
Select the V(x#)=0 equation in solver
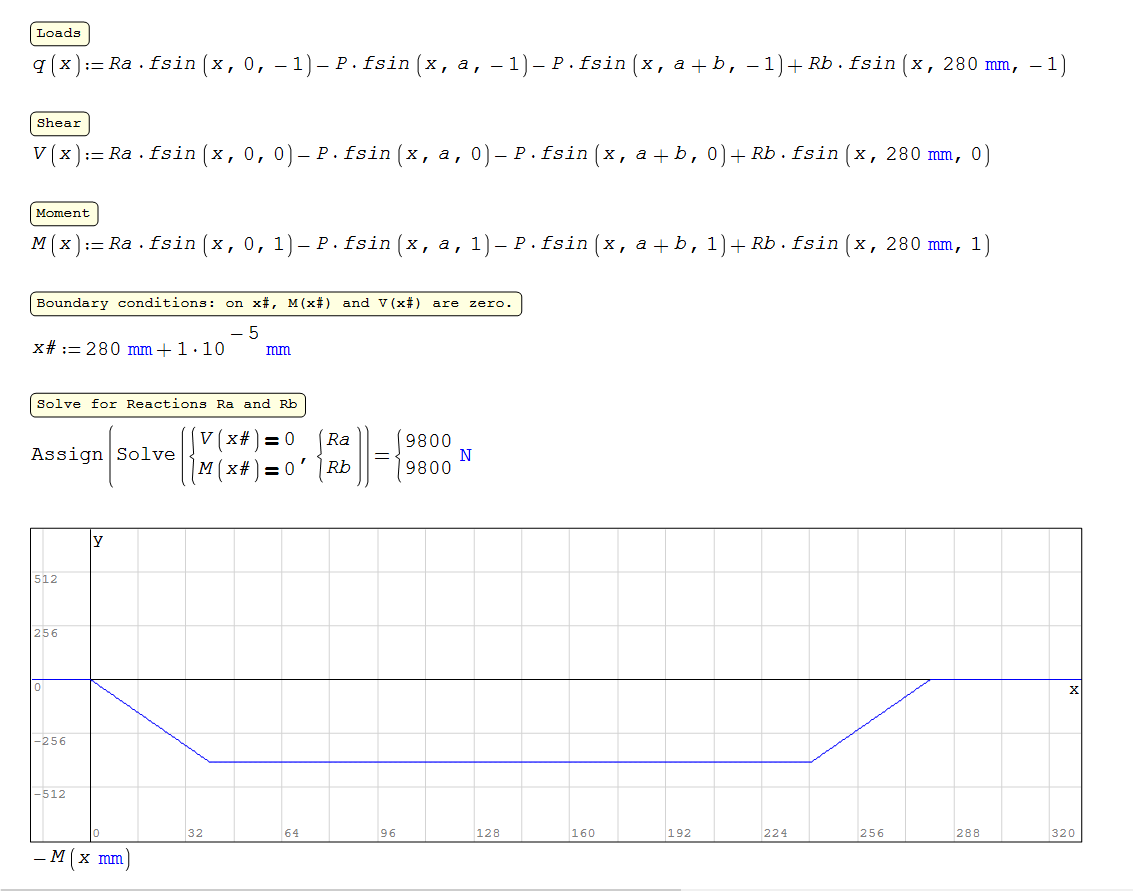click(x=246, y=439)
